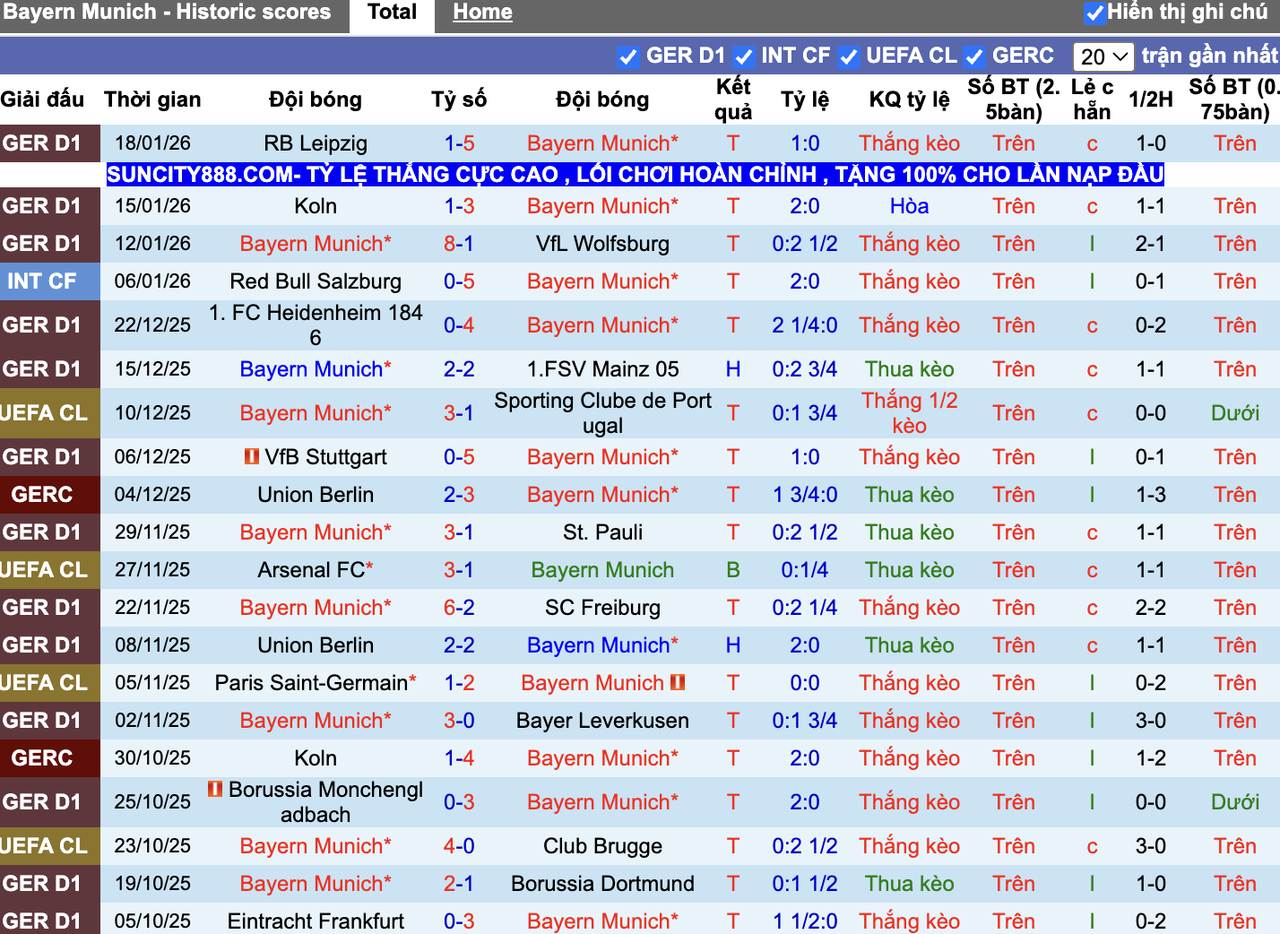This screenshot has height=934, width=1280.
Task: Select the Total tab
Action: (x=392, y=12)
